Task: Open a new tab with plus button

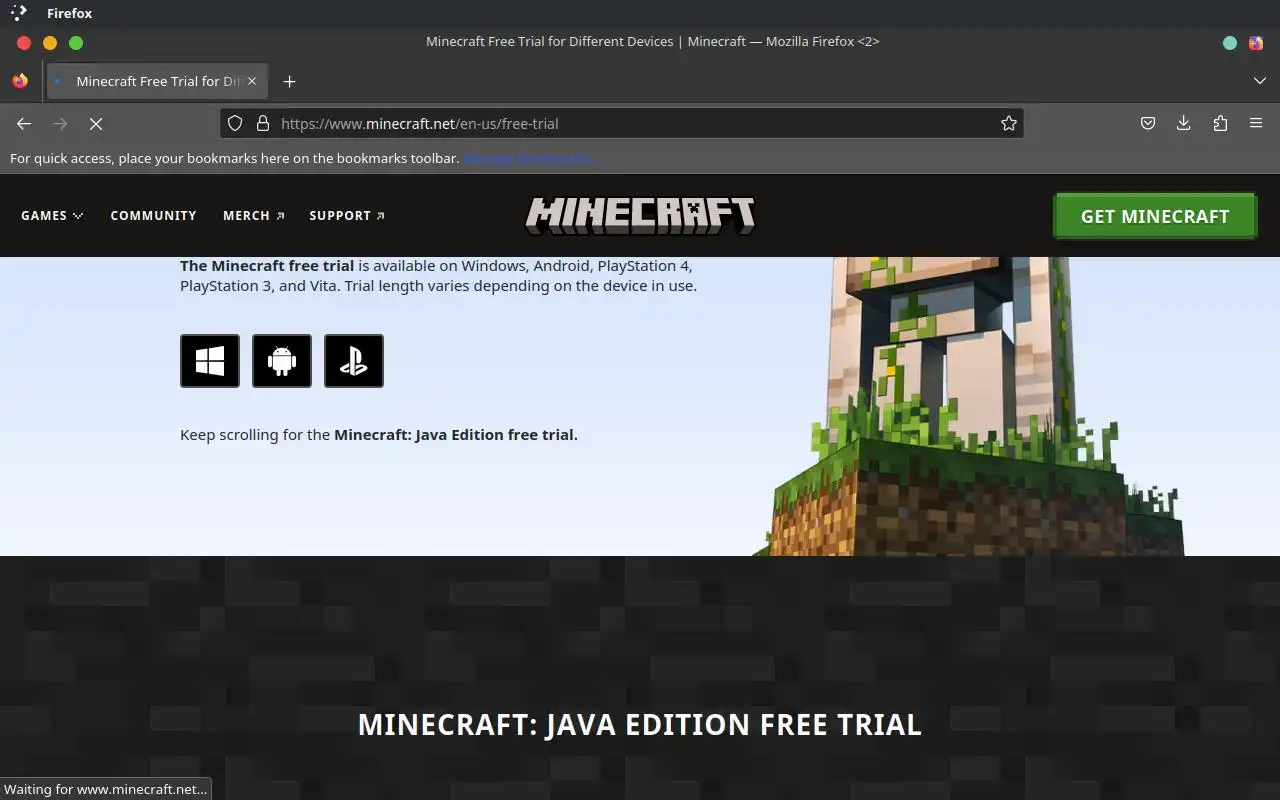Action: (290, 81)
